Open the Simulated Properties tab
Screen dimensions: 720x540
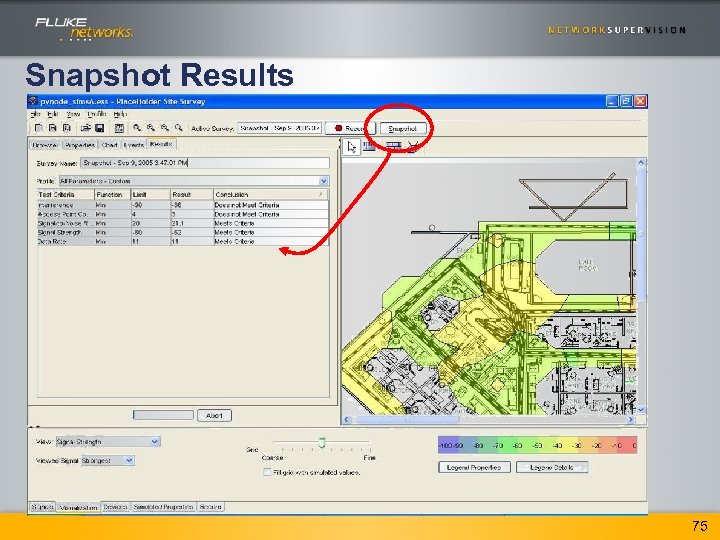coord(163,507)
